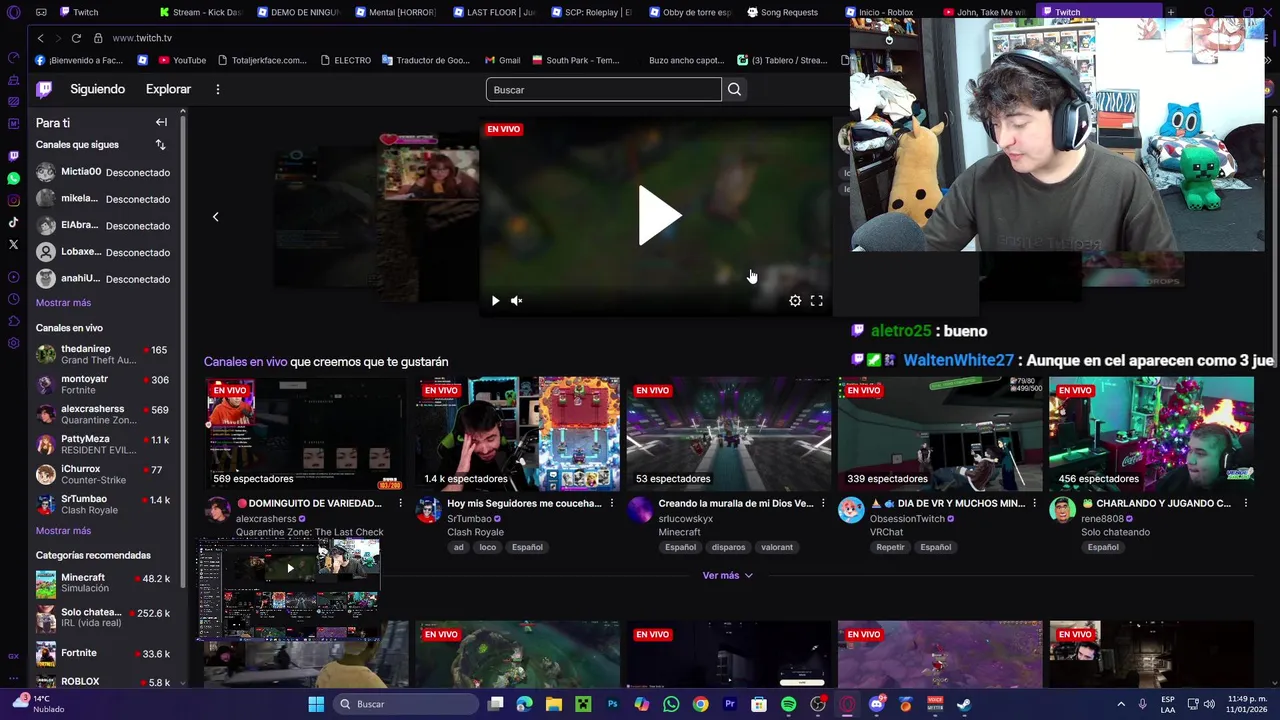Click Canales en vivo heading link

coord(245,362)
